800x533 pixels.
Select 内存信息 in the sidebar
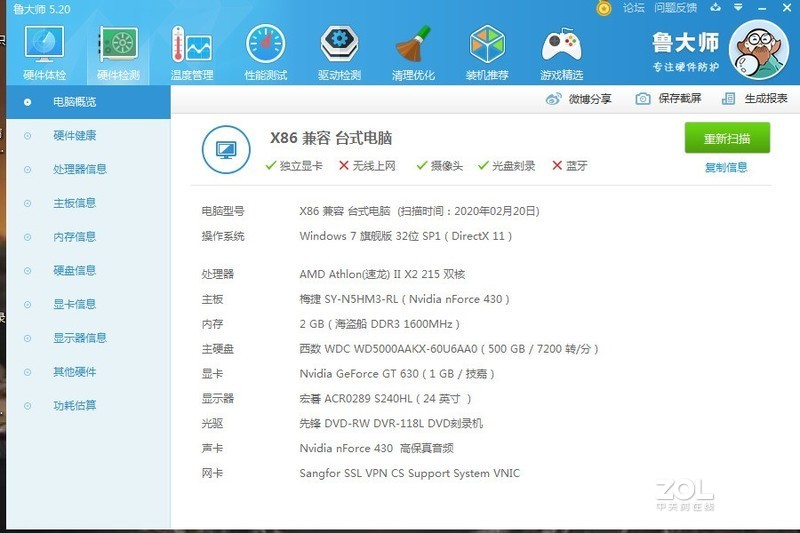(x=88, y=237)
